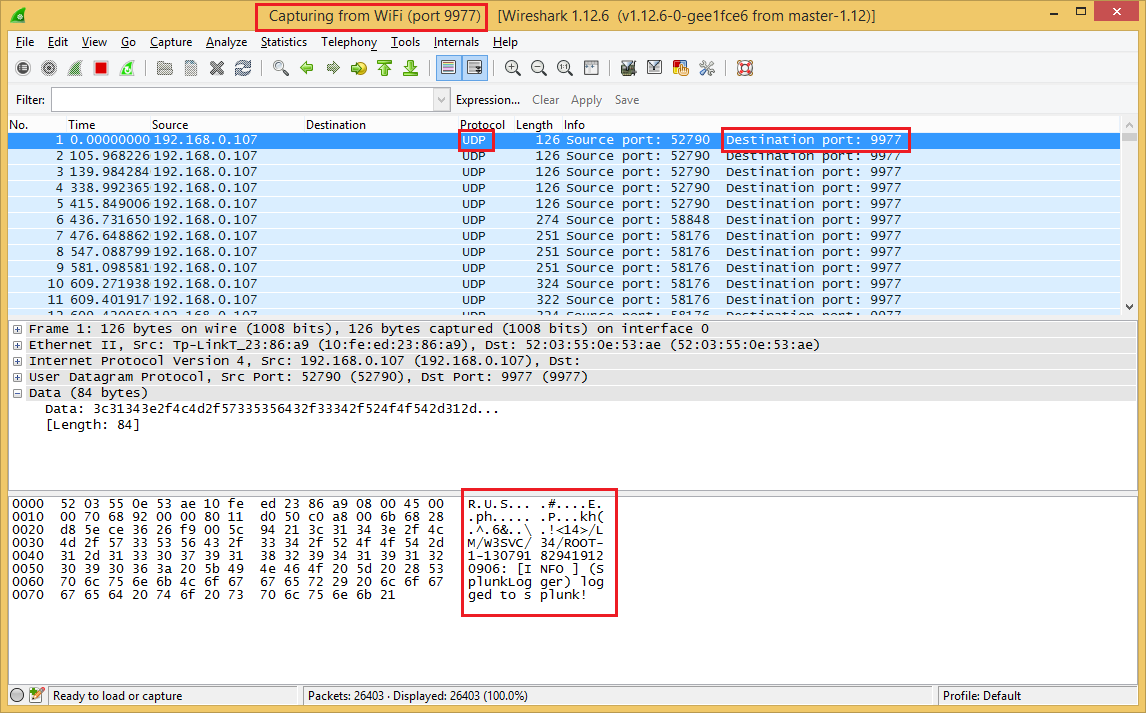Toggle packet list colorizing

[448, 68]
